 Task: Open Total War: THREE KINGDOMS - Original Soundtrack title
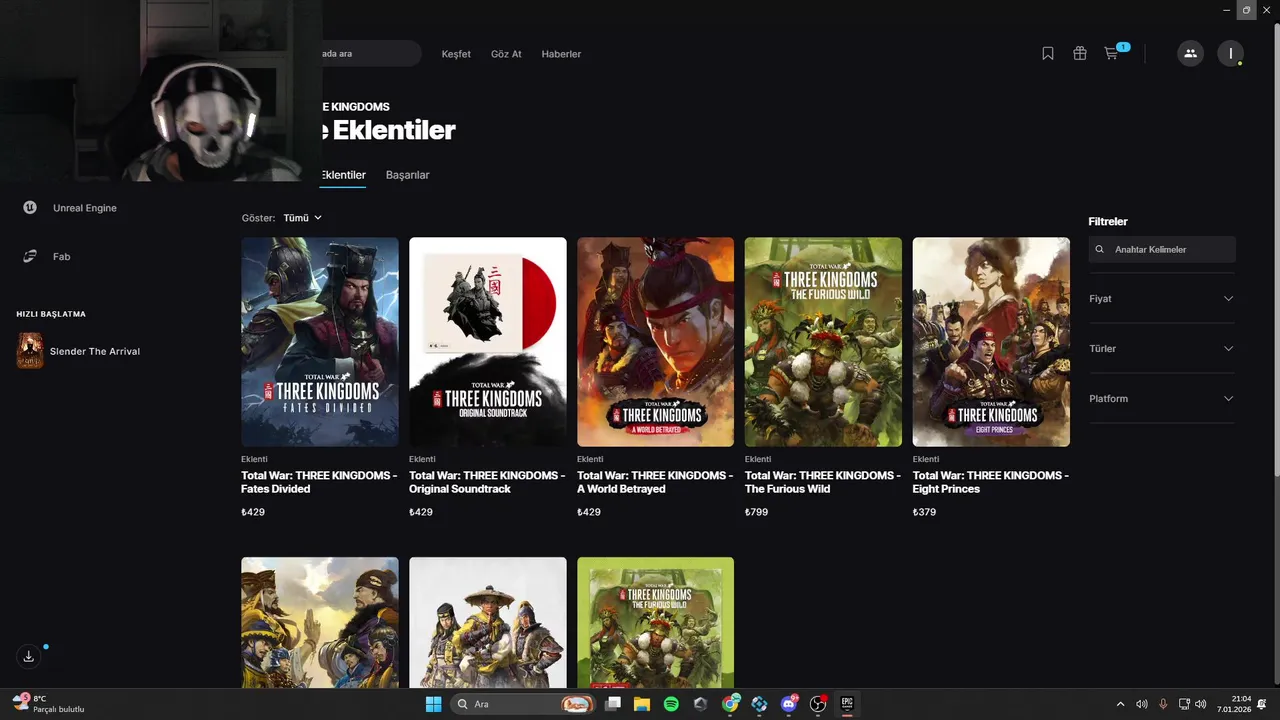point(487,482)
